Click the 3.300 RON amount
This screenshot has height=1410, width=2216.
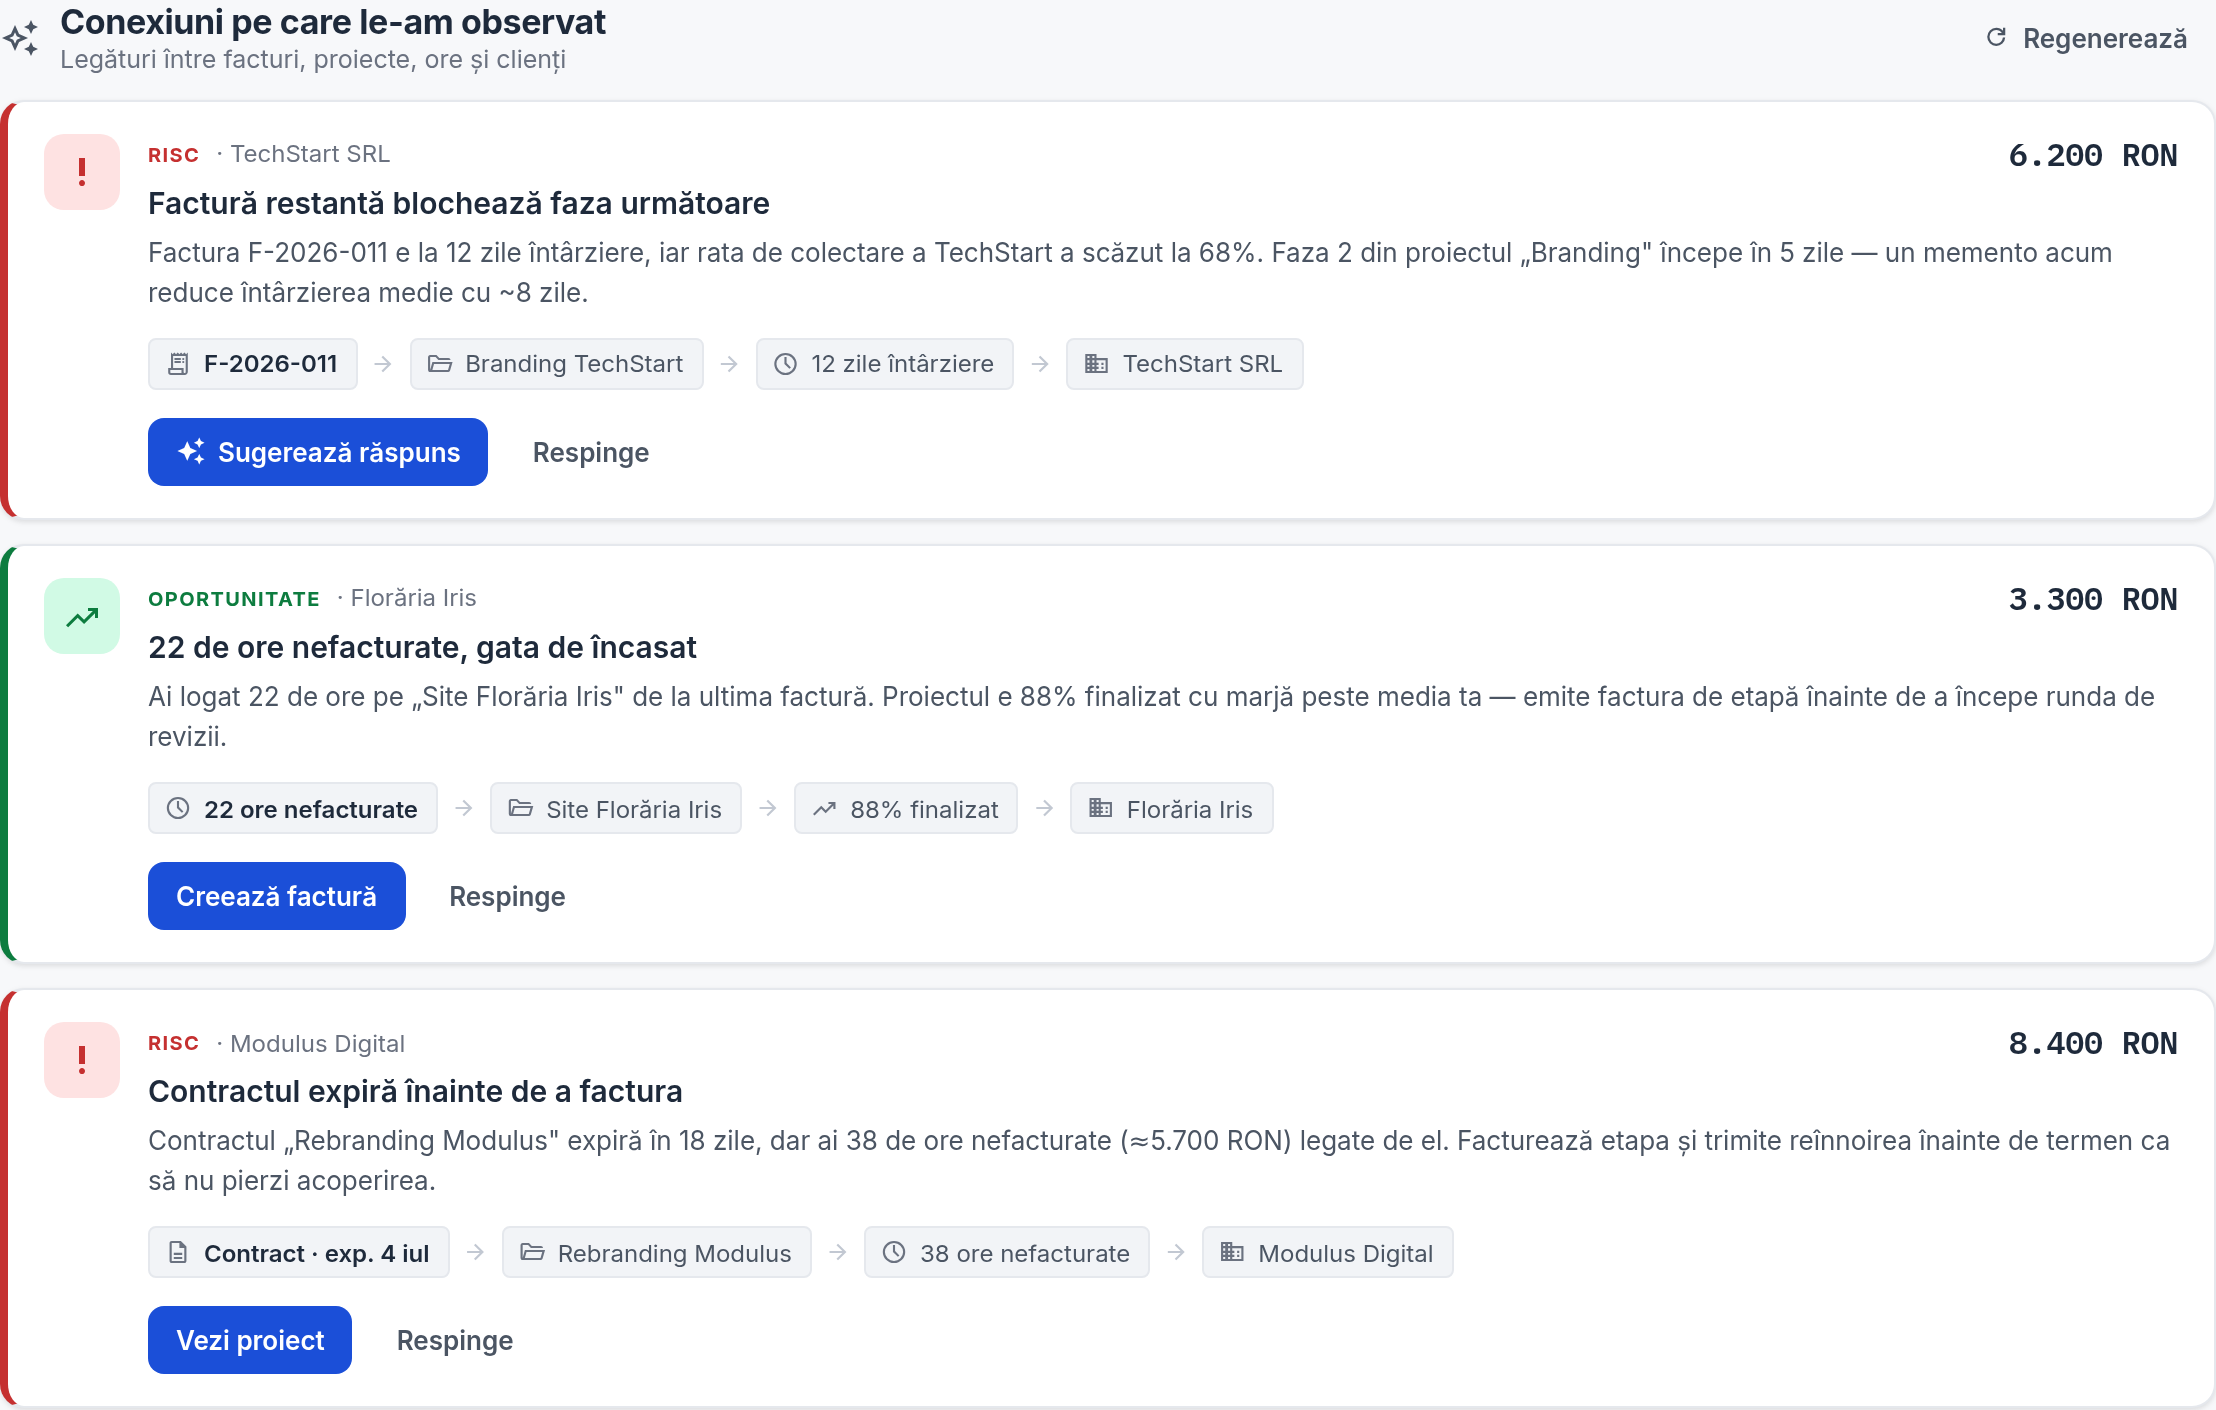tap(2093, 600)
